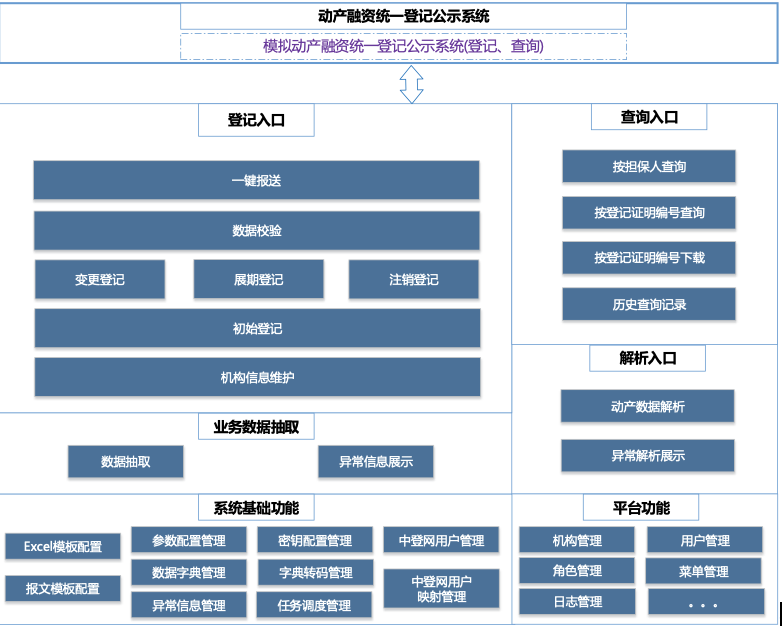782x628 pixels.
Task: Click the 变更登记 box
Action: 100,280
